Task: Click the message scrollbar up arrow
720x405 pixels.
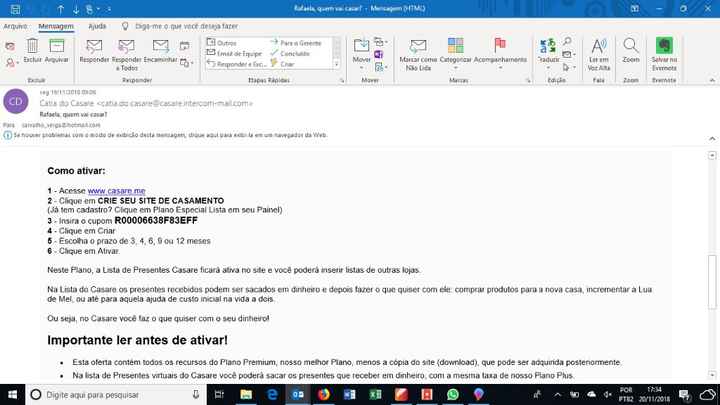Action: [x=712, y=156]
